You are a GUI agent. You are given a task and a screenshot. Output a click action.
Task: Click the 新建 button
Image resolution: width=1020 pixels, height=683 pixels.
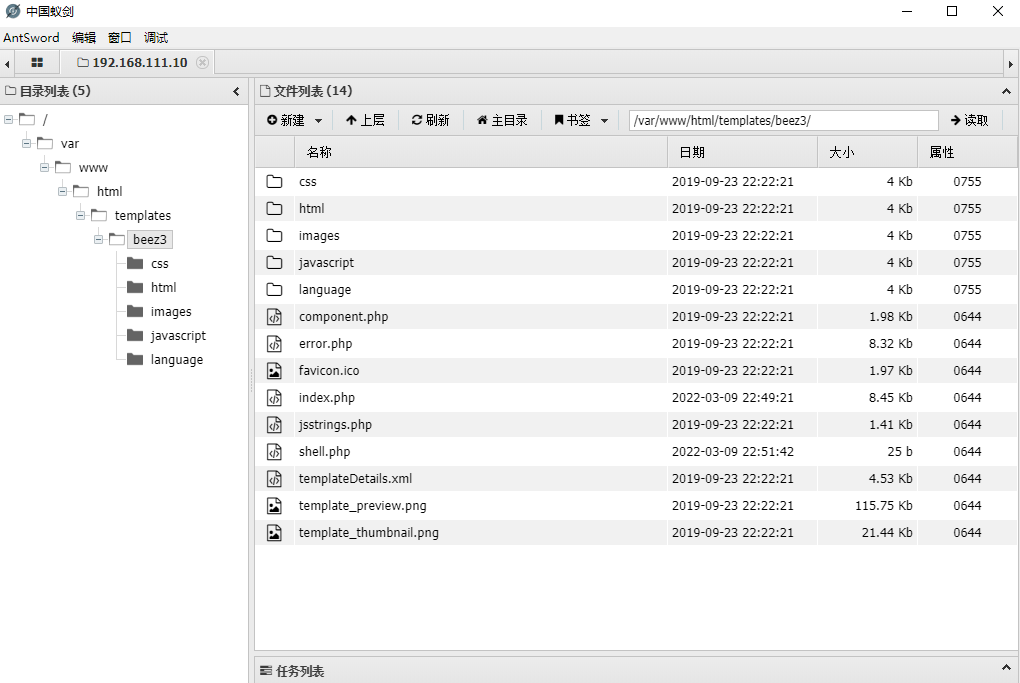286,120
